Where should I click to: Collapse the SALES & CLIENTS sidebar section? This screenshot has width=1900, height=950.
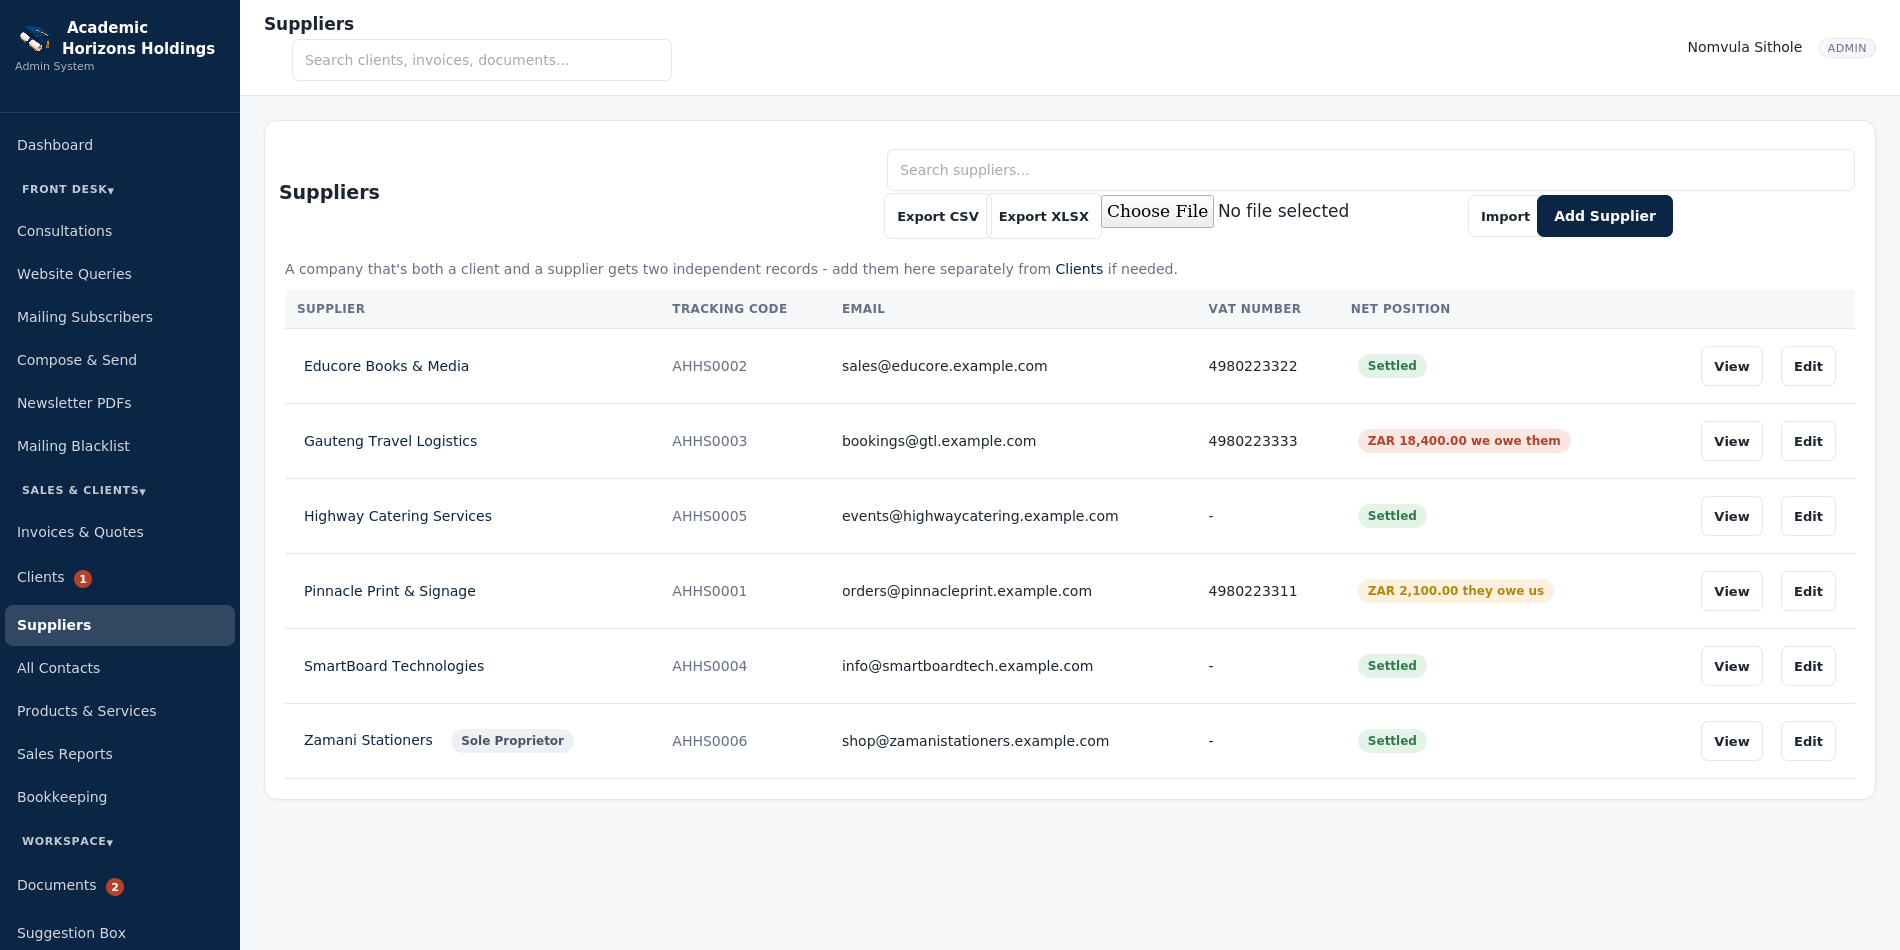click(x=84, y=490)
